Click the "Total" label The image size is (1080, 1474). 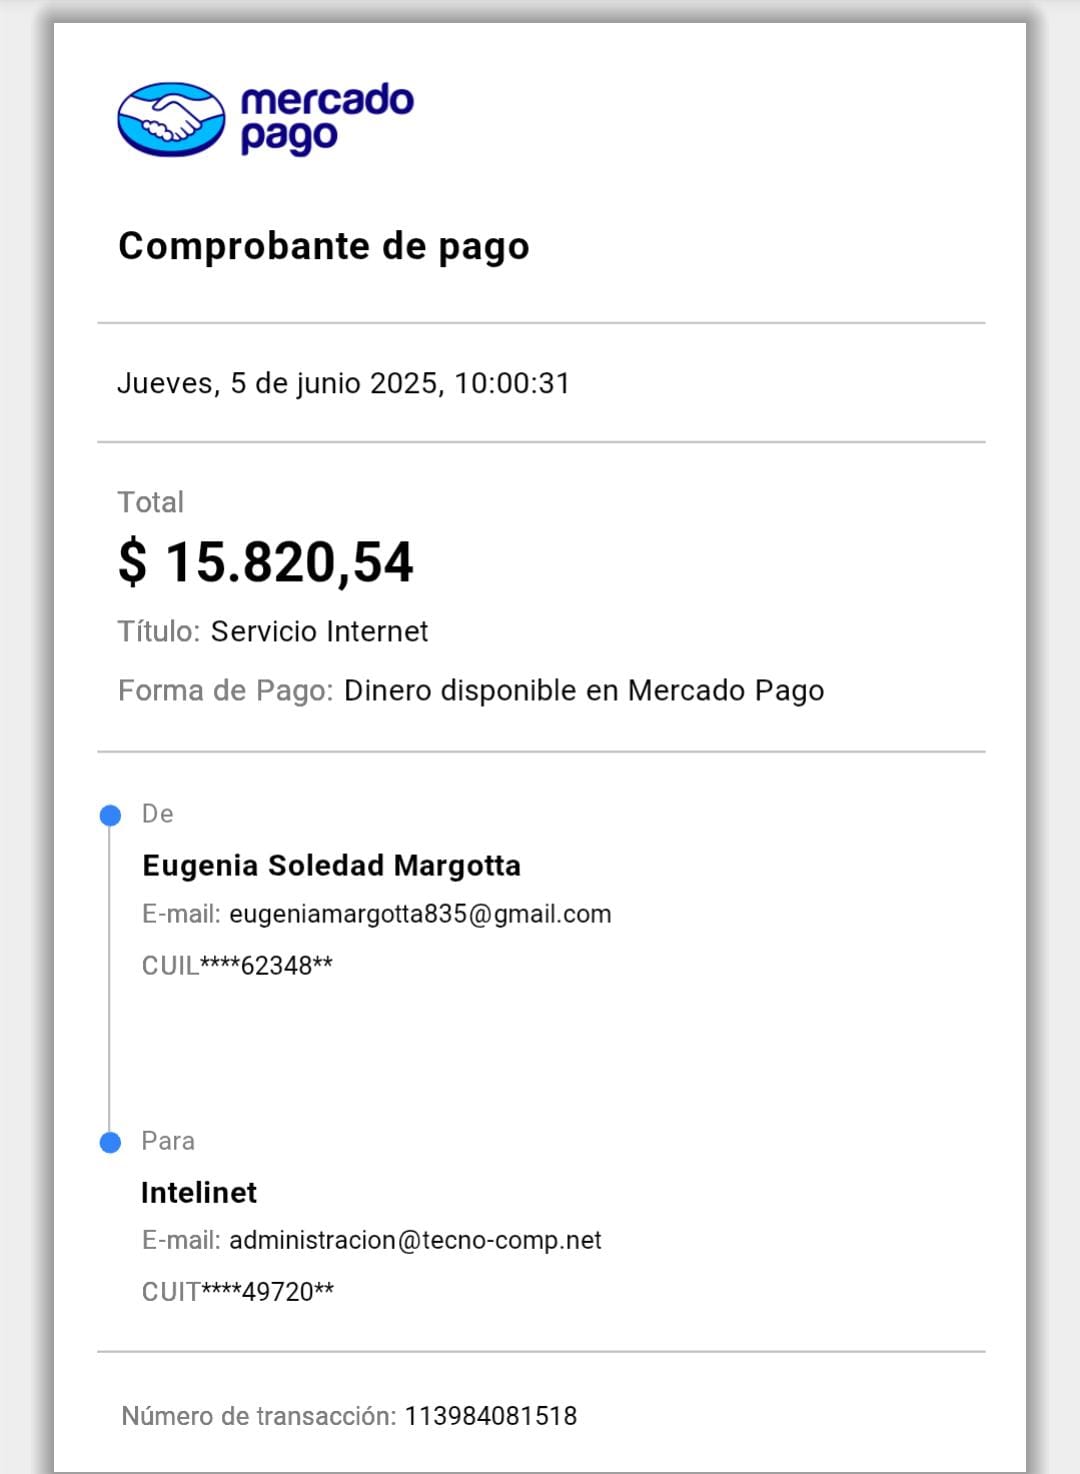click(x=151, y=502)
